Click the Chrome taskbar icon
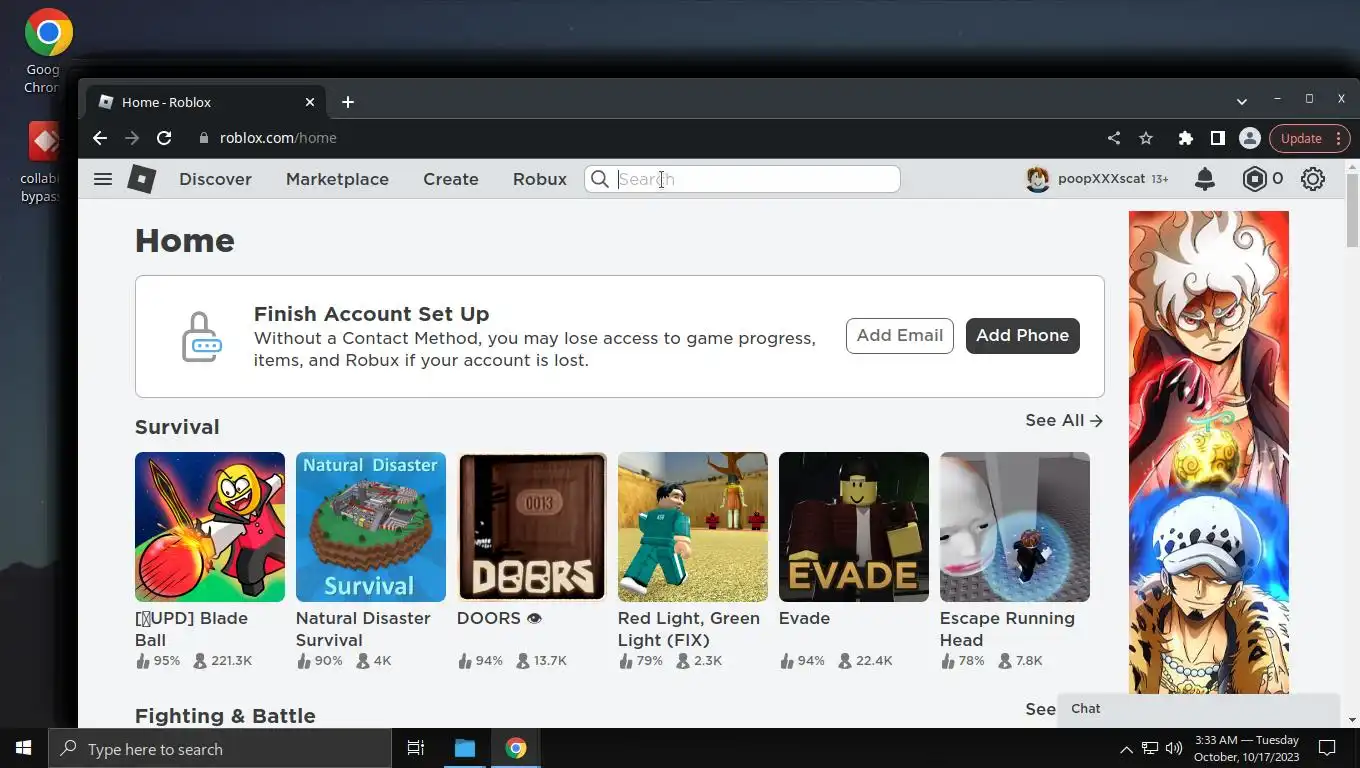1360x768 pixels. pyautogui.click(x=515, y=748)
